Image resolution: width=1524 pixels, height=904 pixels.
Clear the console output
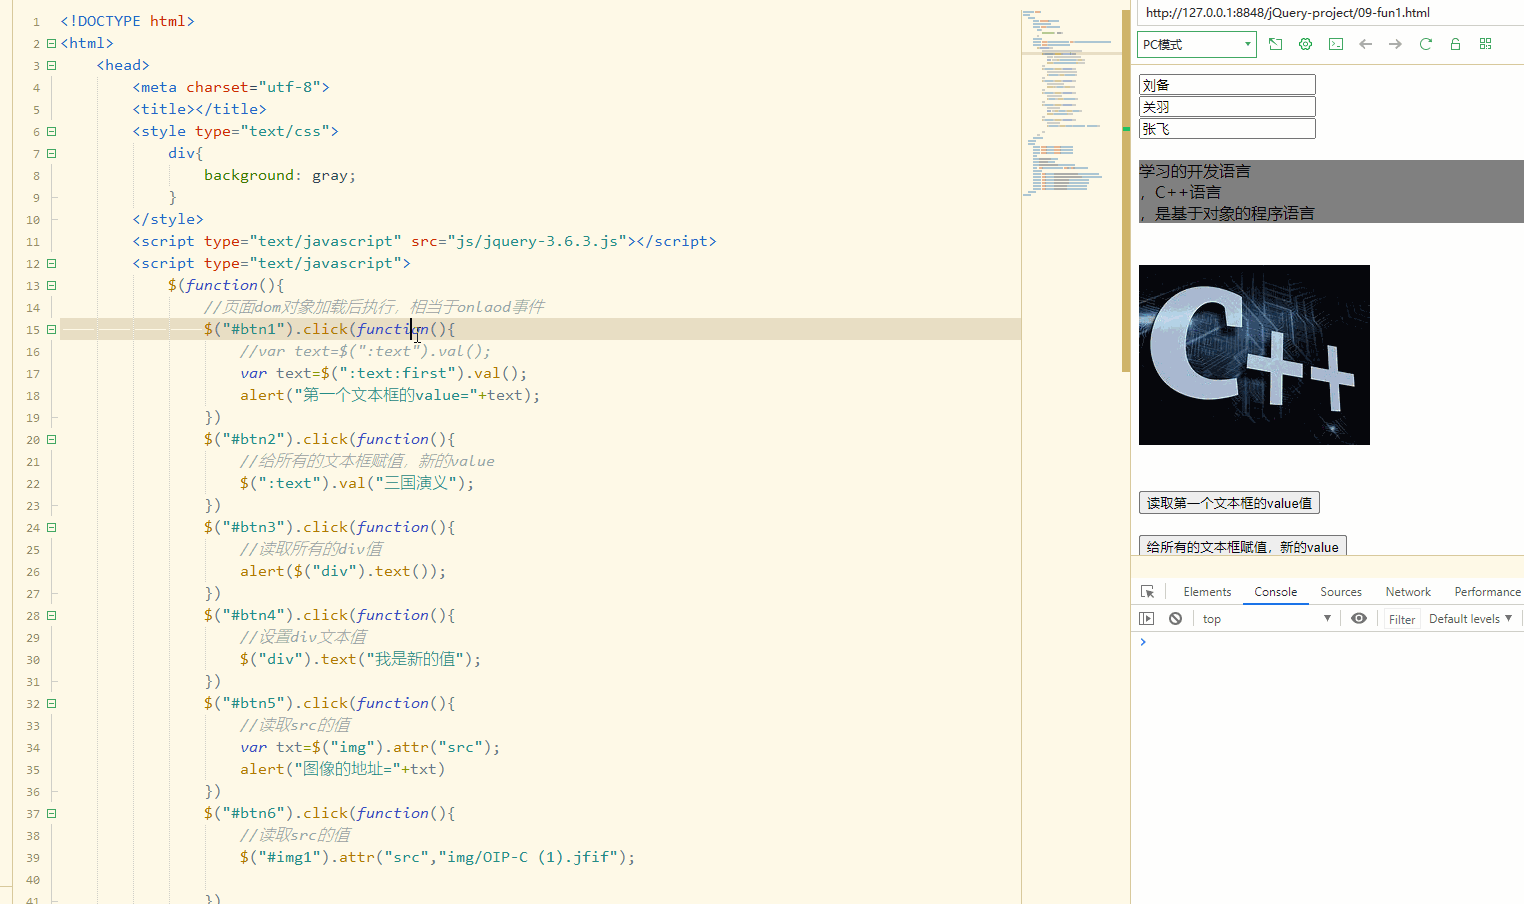click(1176, 619)
